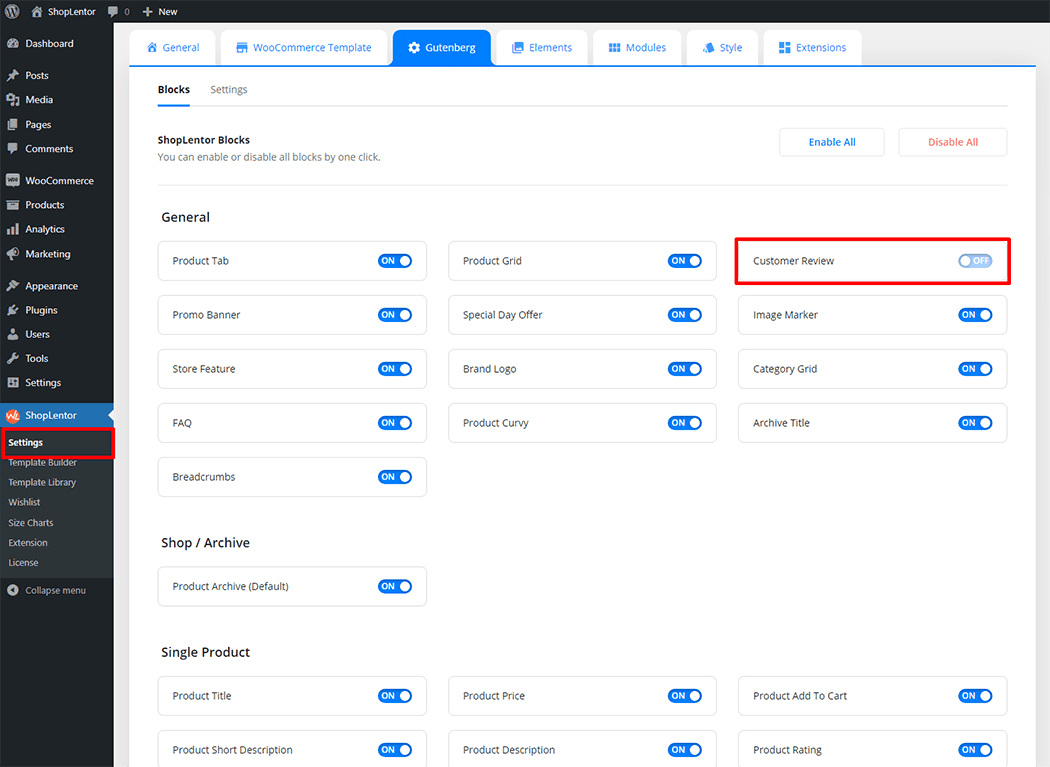Switch to the Elements tab
The image size is (1050, 767).
click(x=542, y=48)
